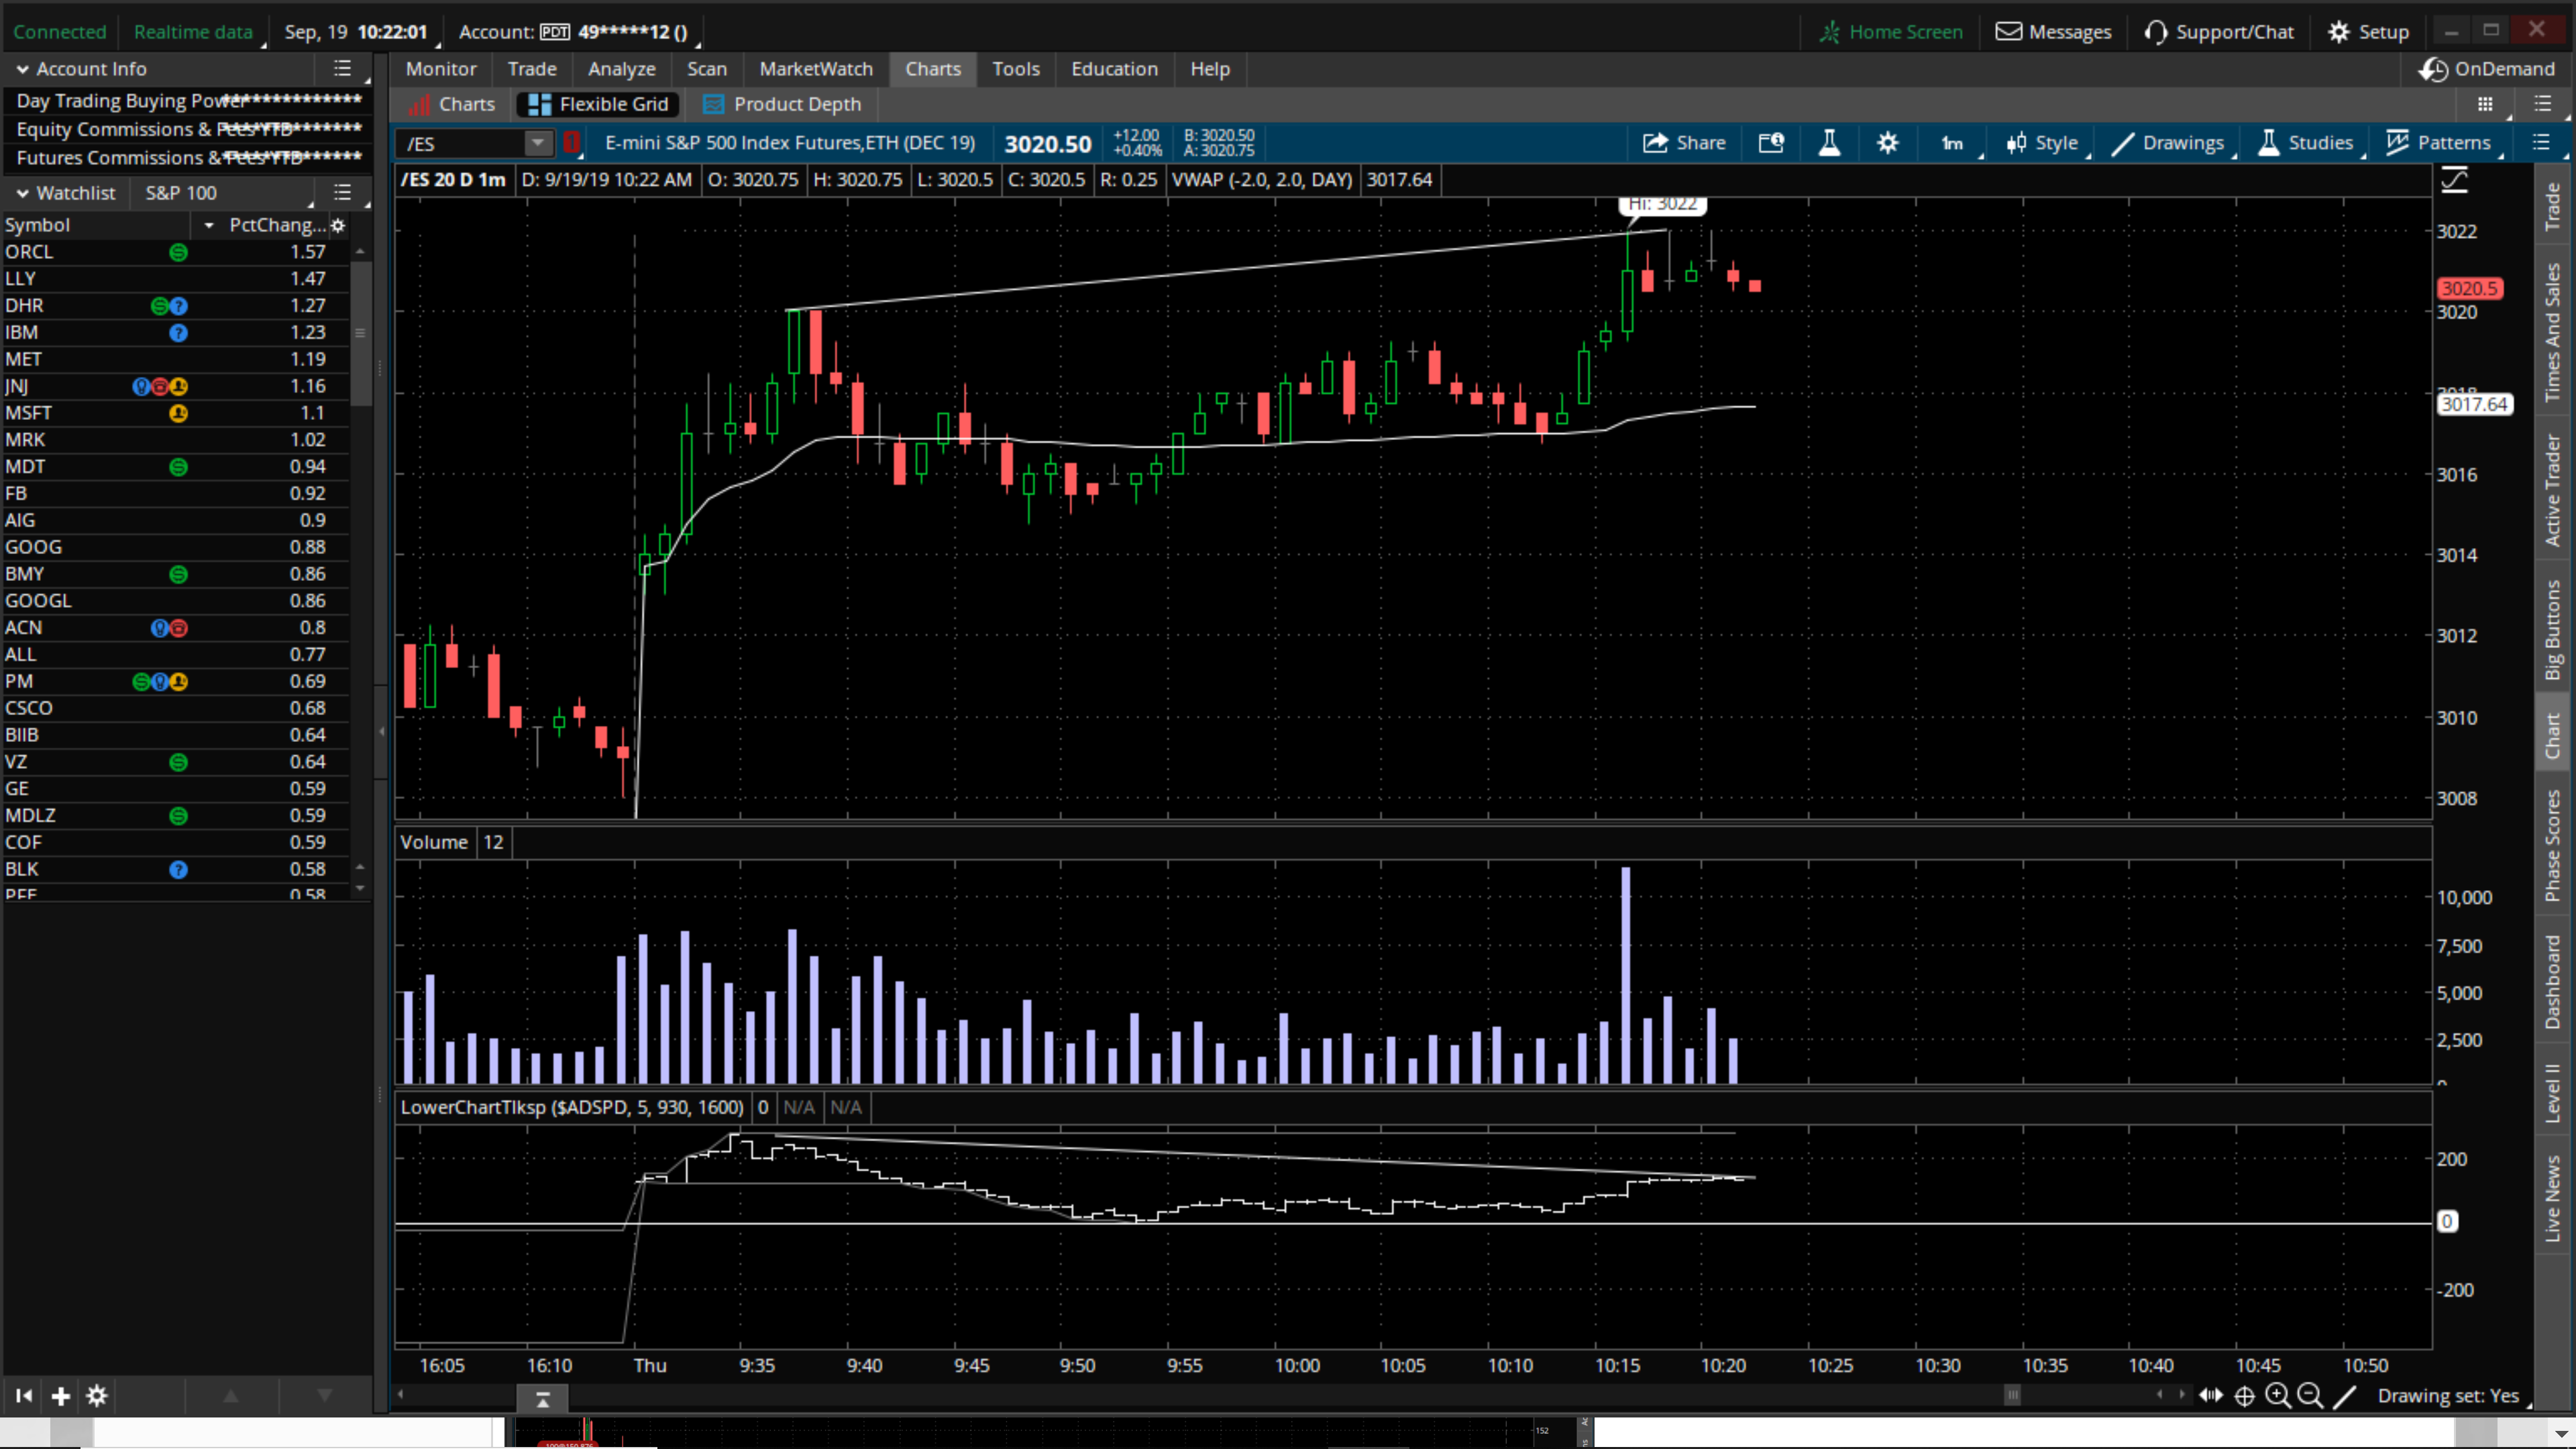This screenshot has width=2576, height=1449.
Task: Click the red symbol link icon
Action: [572, 143]
